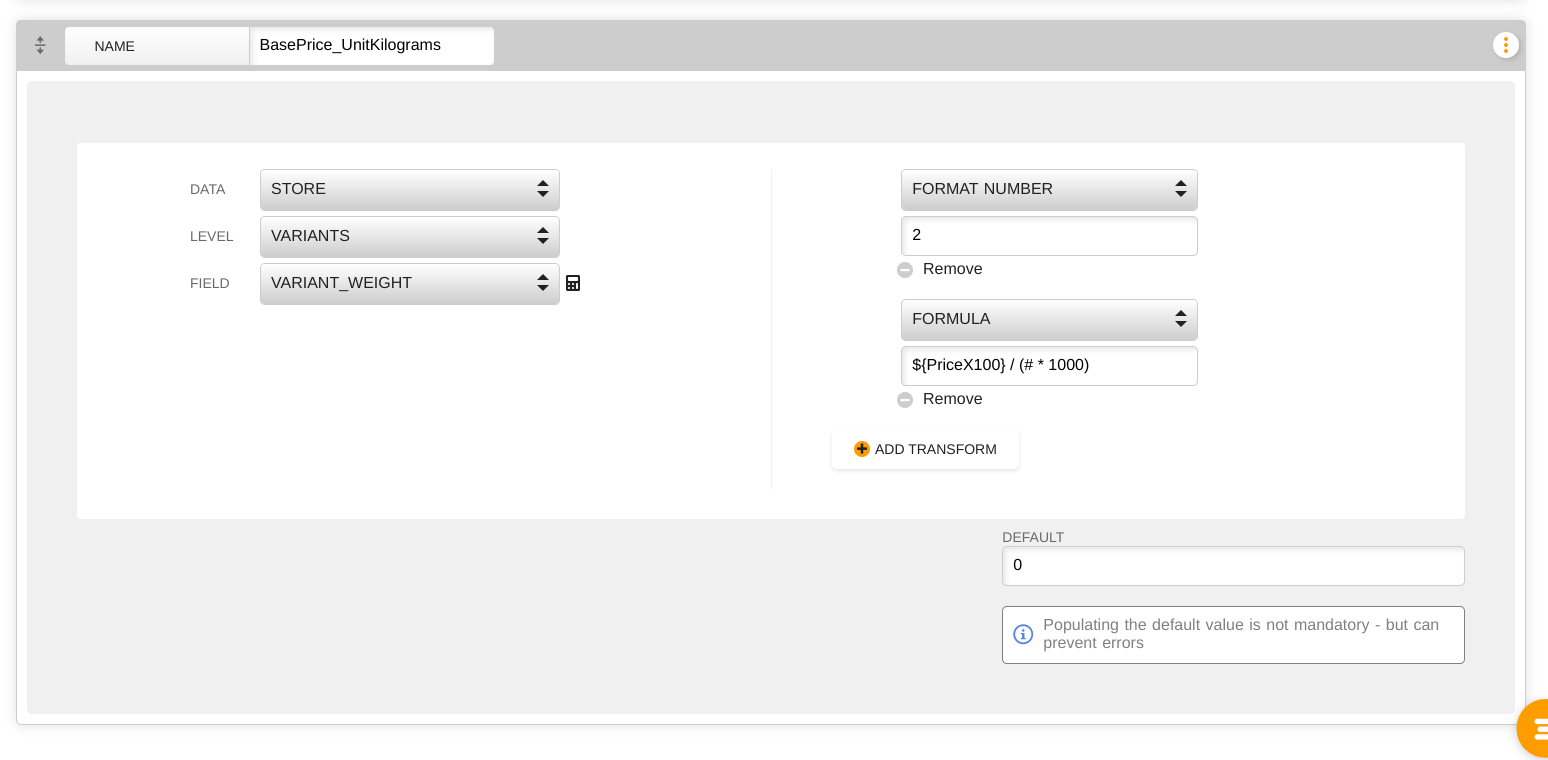The image size is (1548, 760).
Task: Click the calculator icon next to VARIANT_WEIGHT
Action: point(573,283)
